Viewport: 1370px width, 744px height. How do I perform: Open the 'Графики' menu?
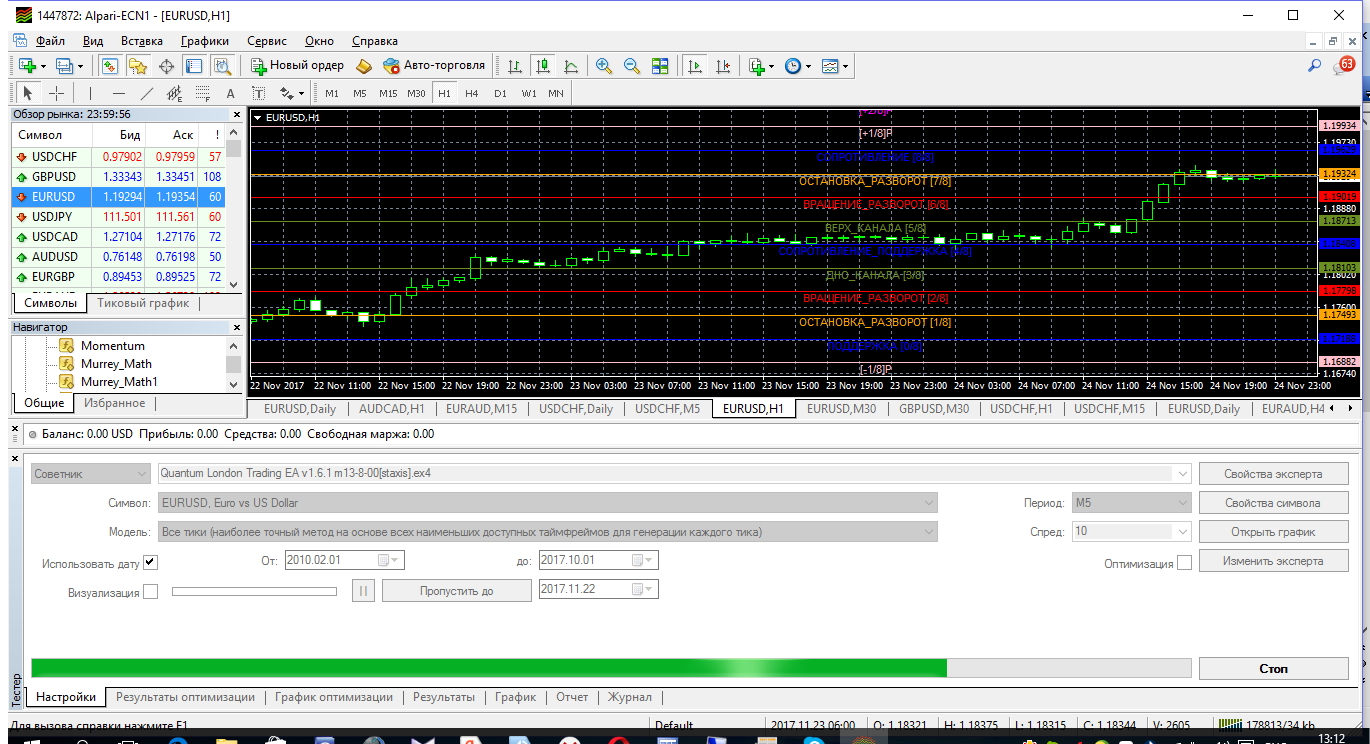coord(205,41)
